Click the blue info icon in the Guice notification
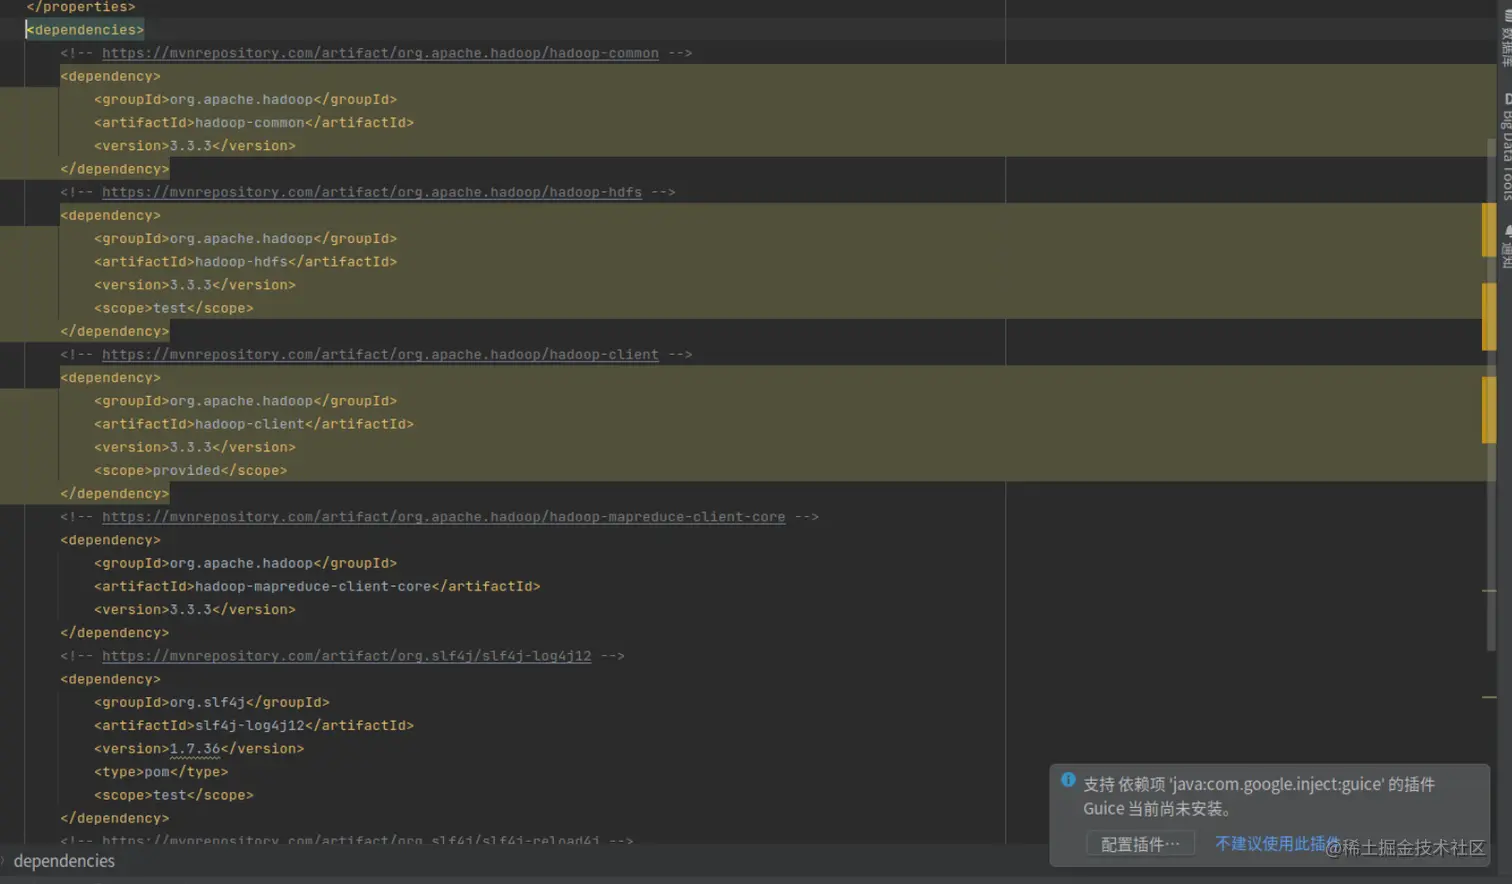This screenshot has width=1512, height=884. (x=1068, y=780)
